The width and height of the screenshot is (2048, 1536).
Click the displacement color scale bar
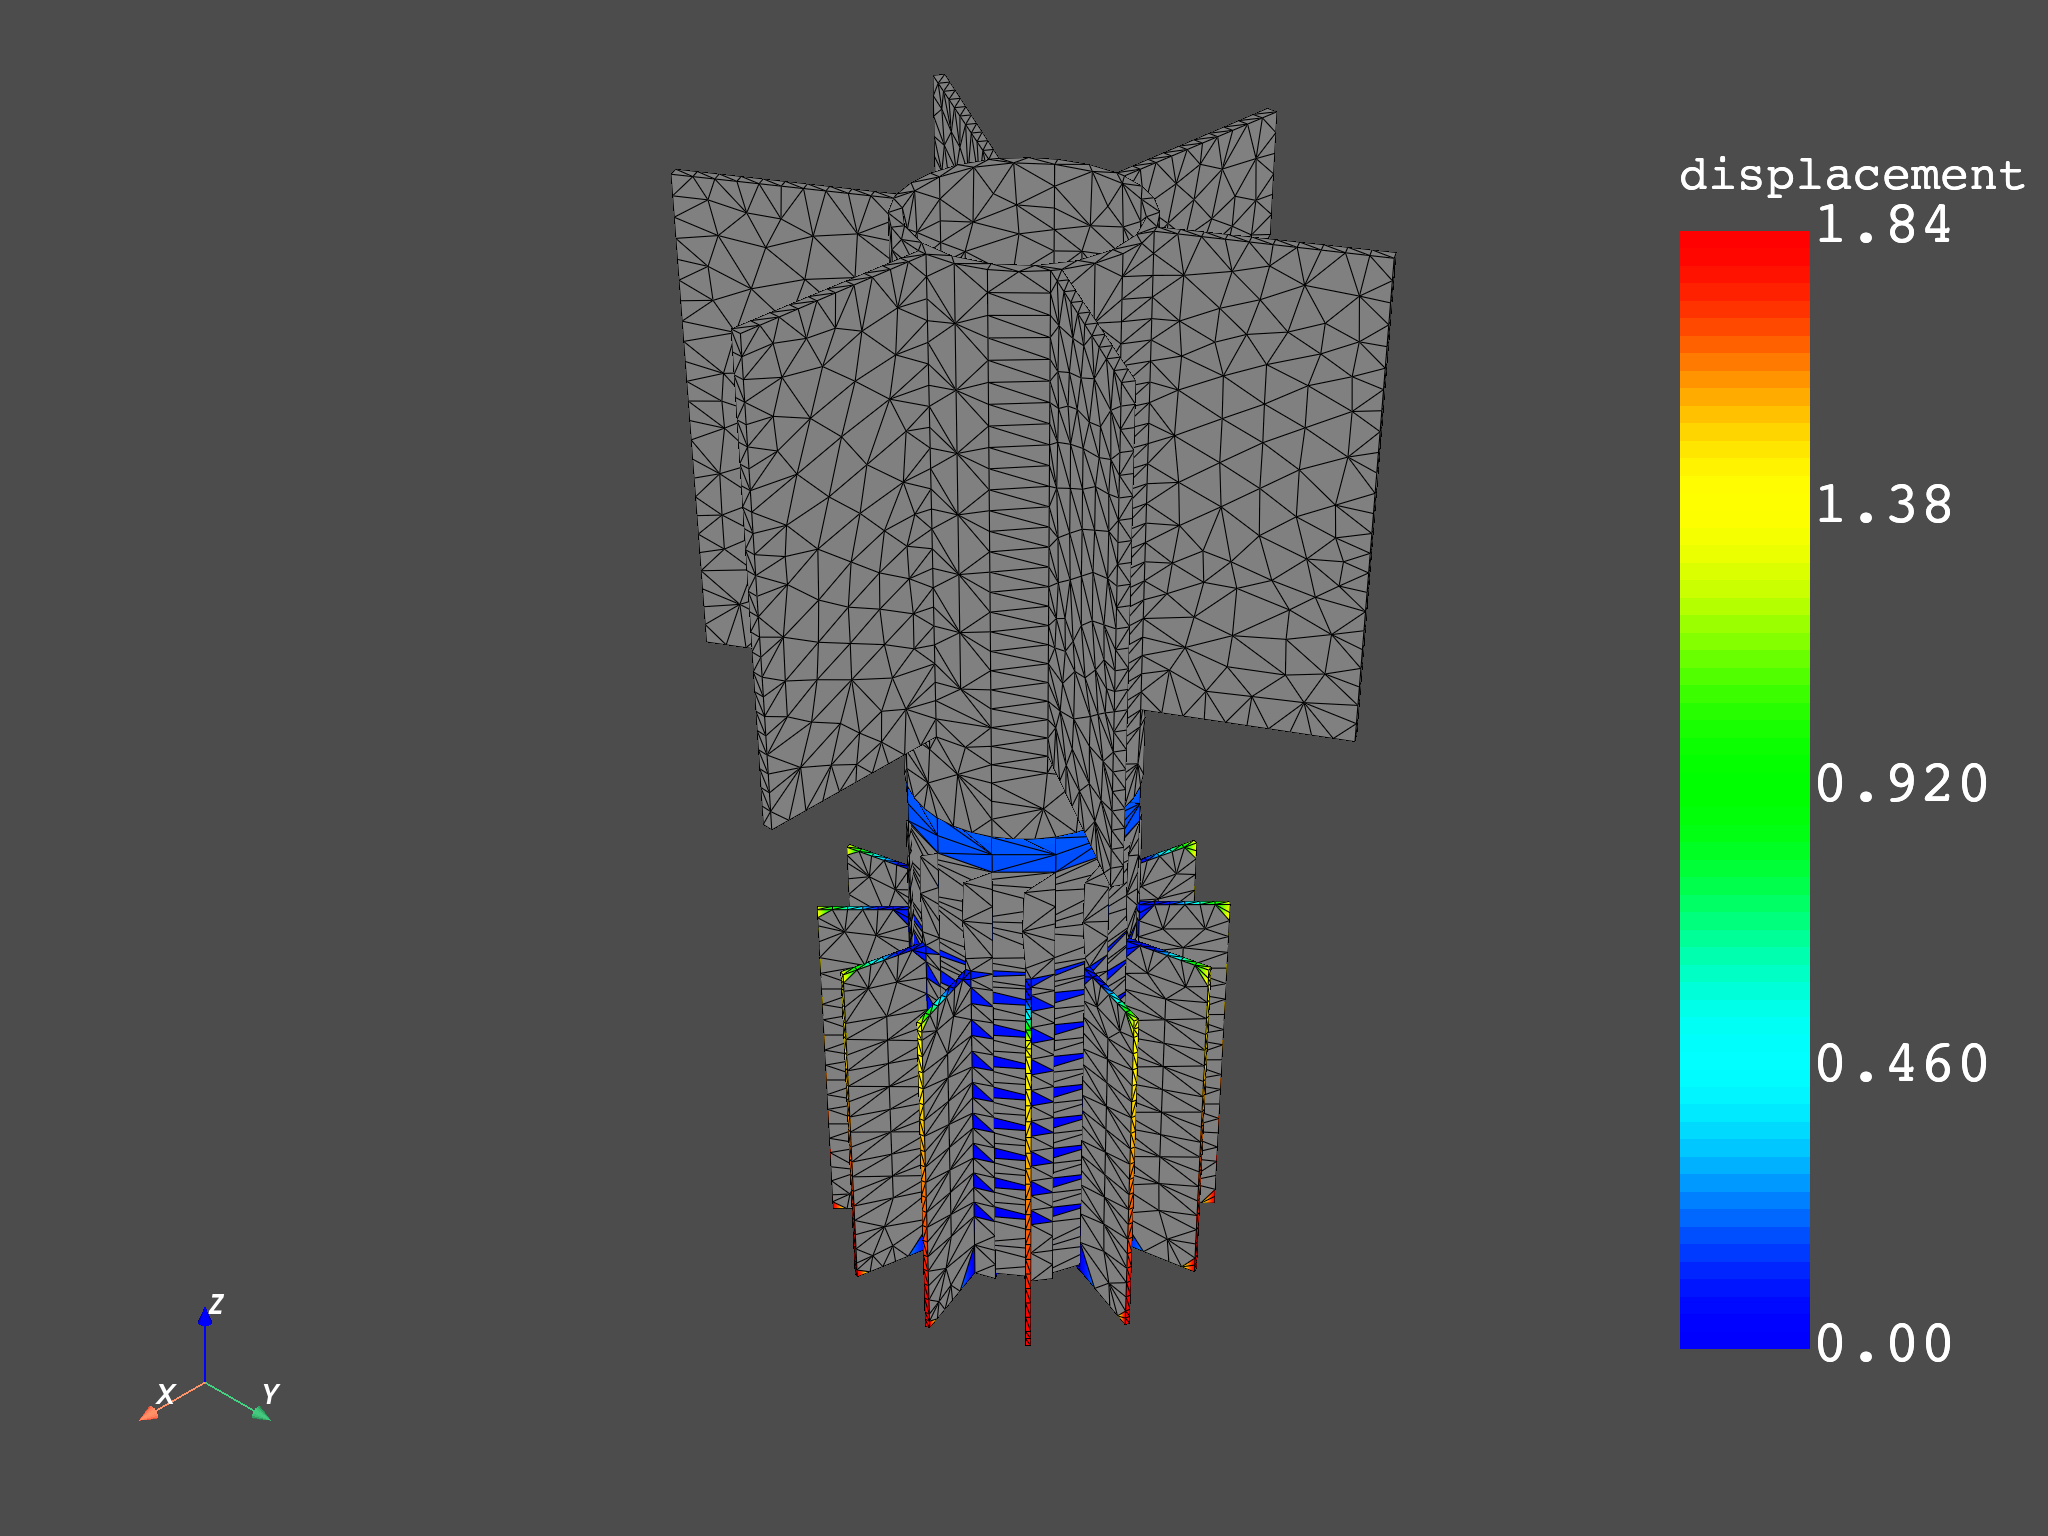[1744, 790]
